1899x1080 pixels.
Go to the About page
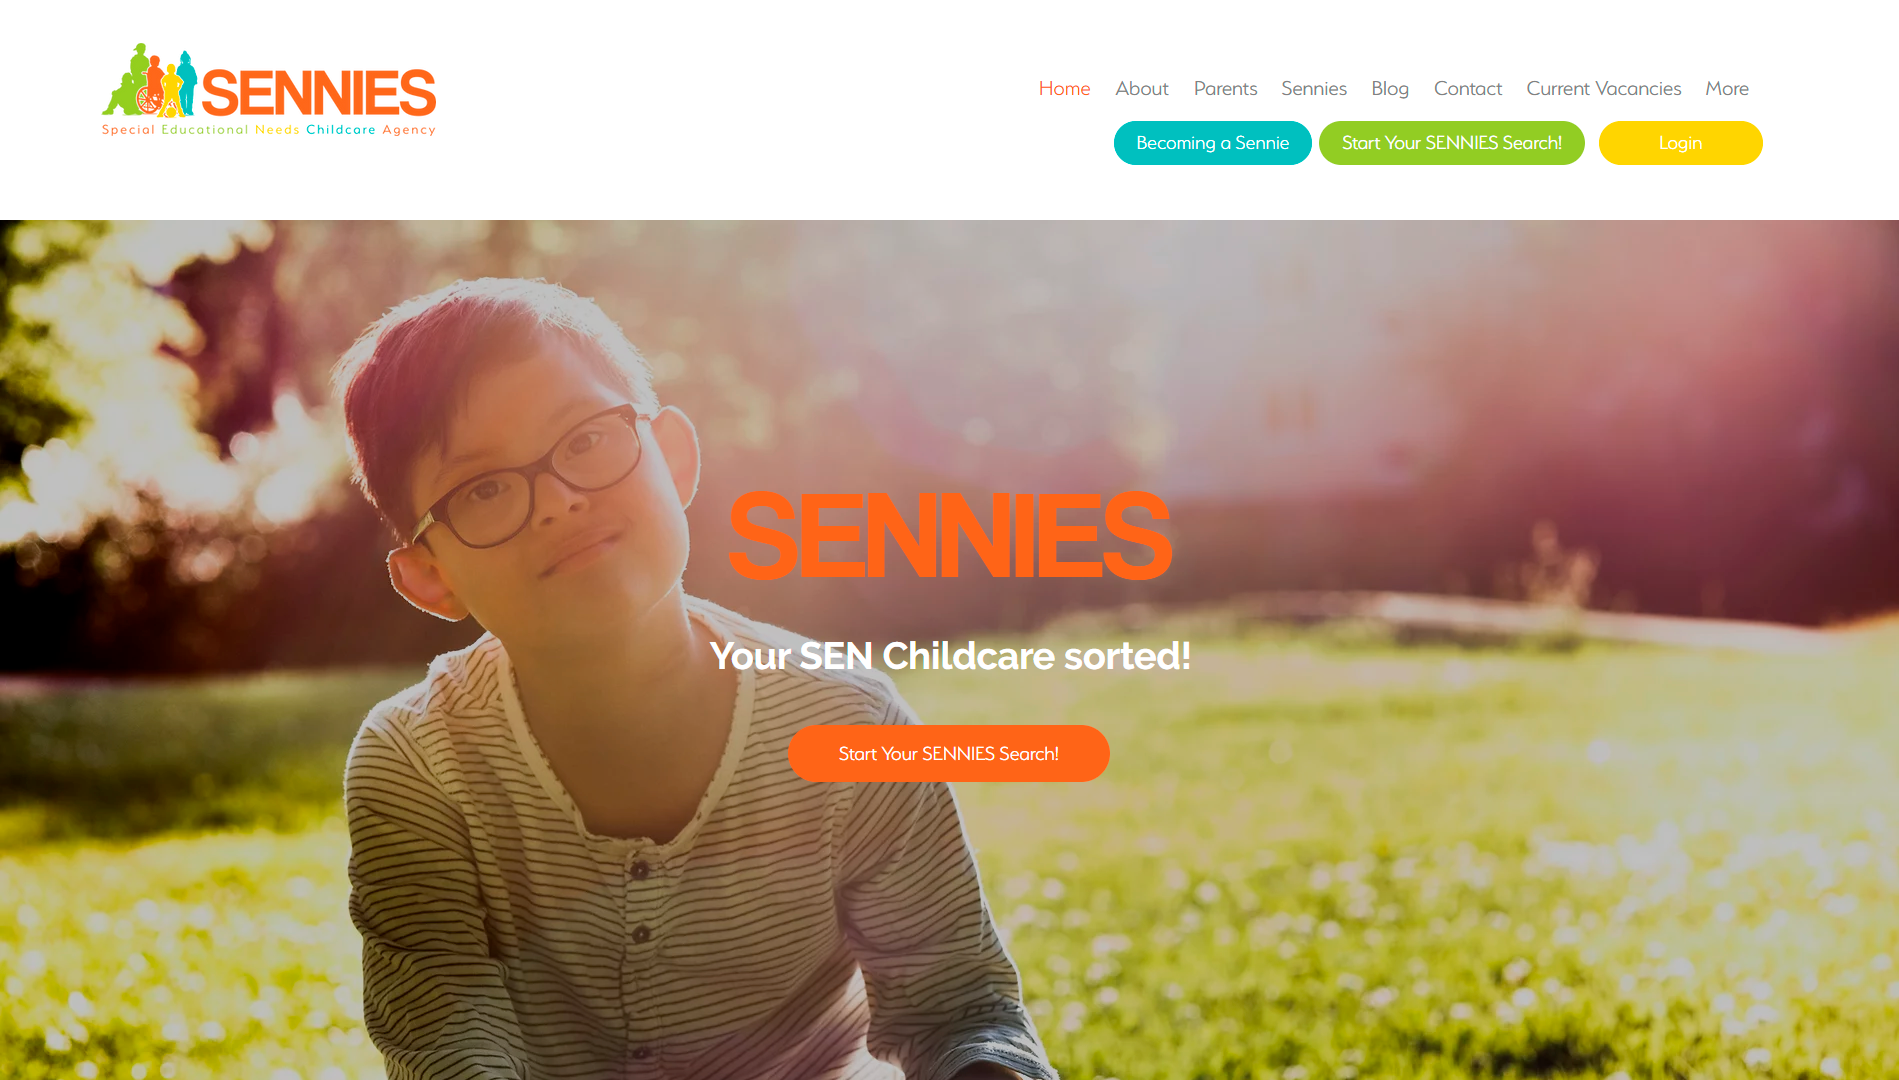1142,88
